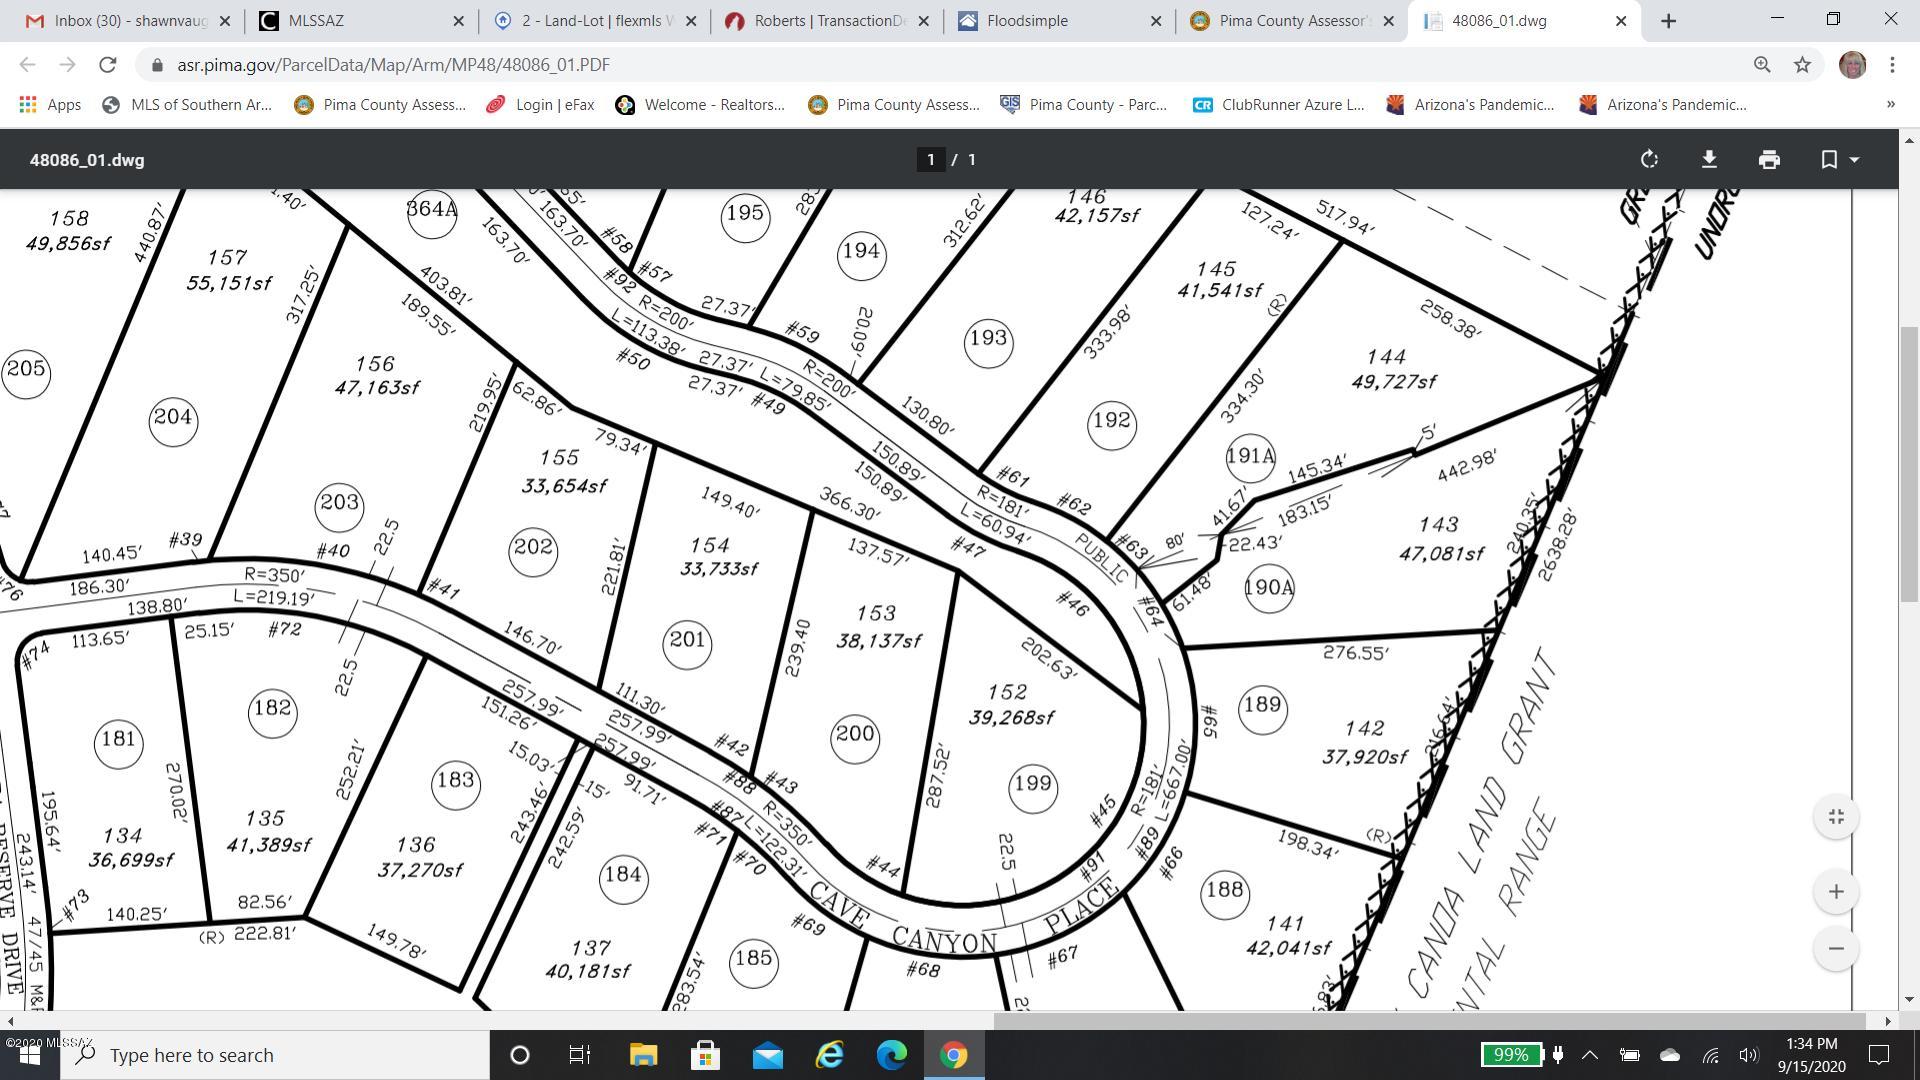Open browser zoom indicator icon
1920x1080 pixels.
(1762, 64)
